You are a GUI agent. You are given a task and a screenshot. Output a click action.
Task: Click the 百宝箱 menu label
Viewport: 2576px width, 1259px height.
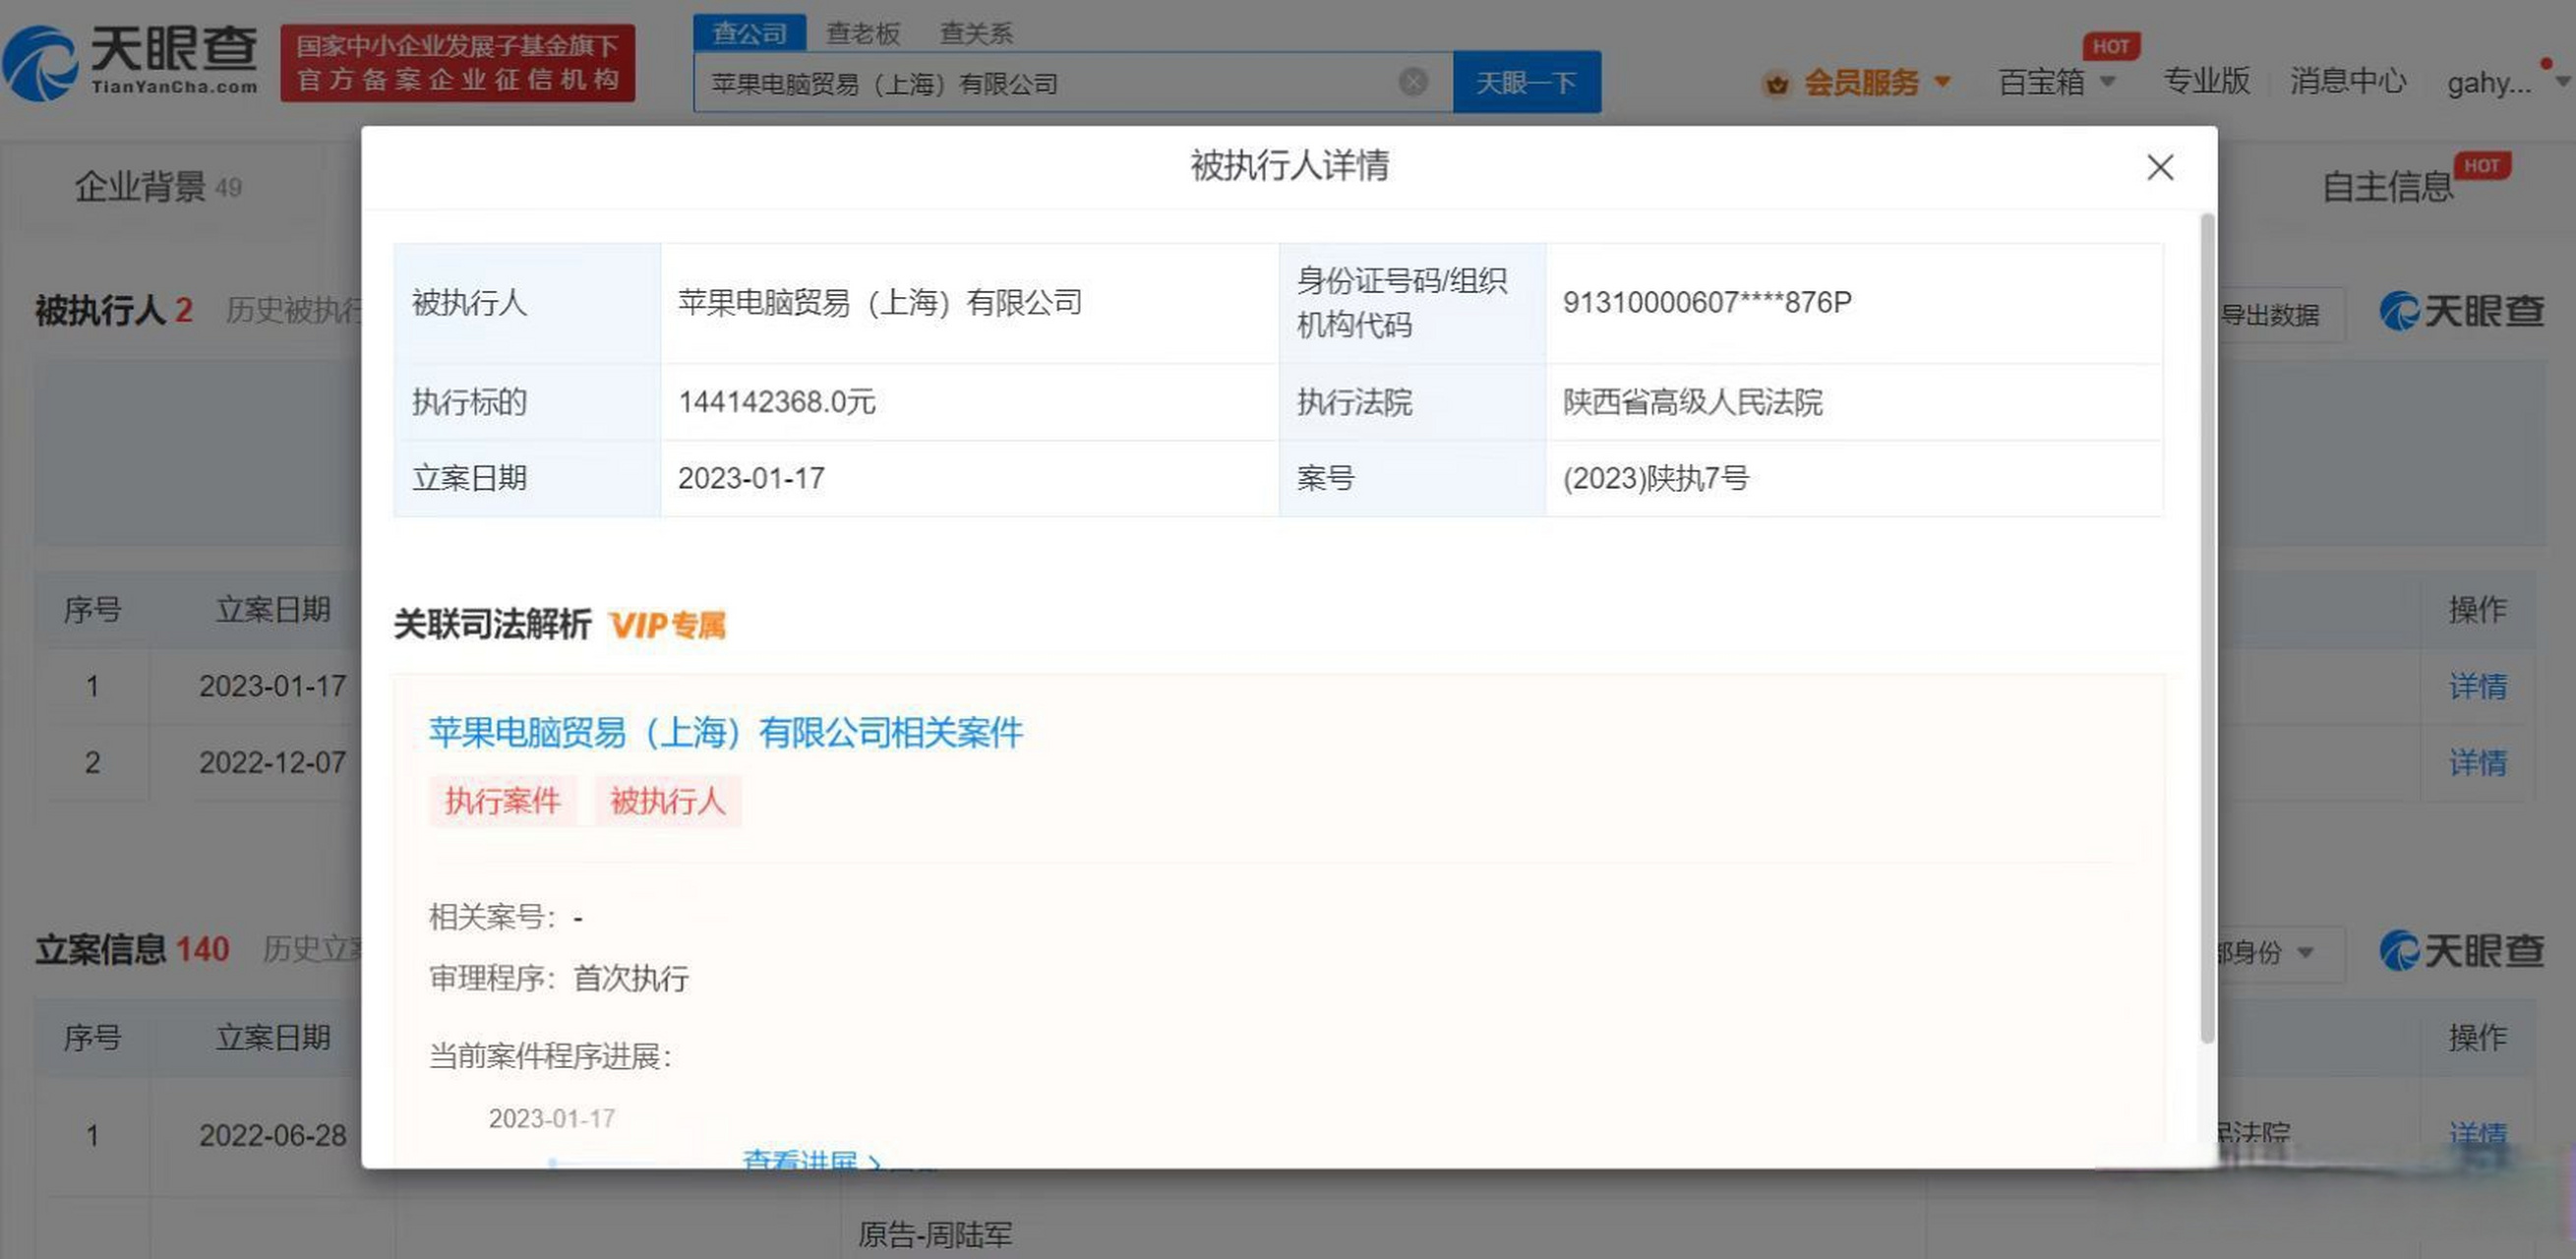point(2041,81)
